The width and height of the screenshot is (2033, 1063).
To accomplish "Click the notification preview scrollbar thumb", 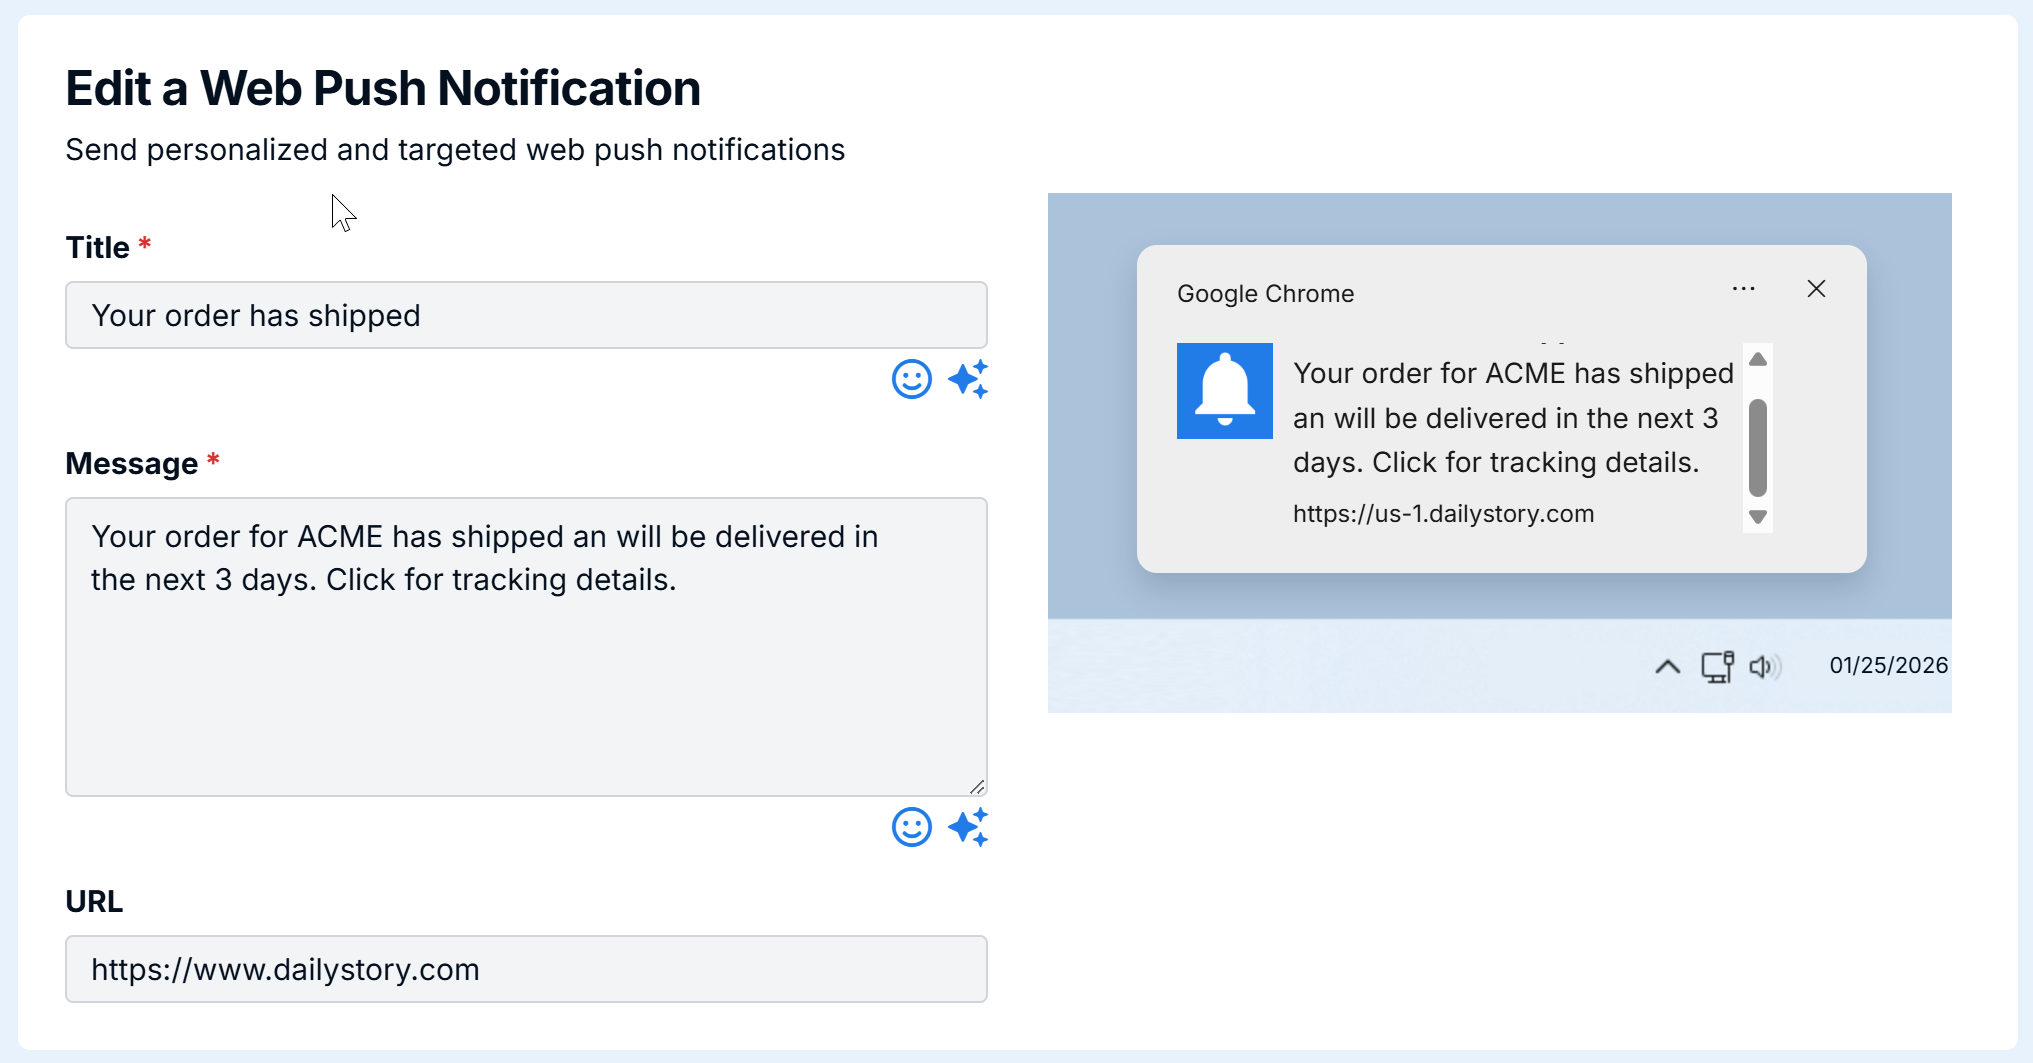I will [1757, 447].
